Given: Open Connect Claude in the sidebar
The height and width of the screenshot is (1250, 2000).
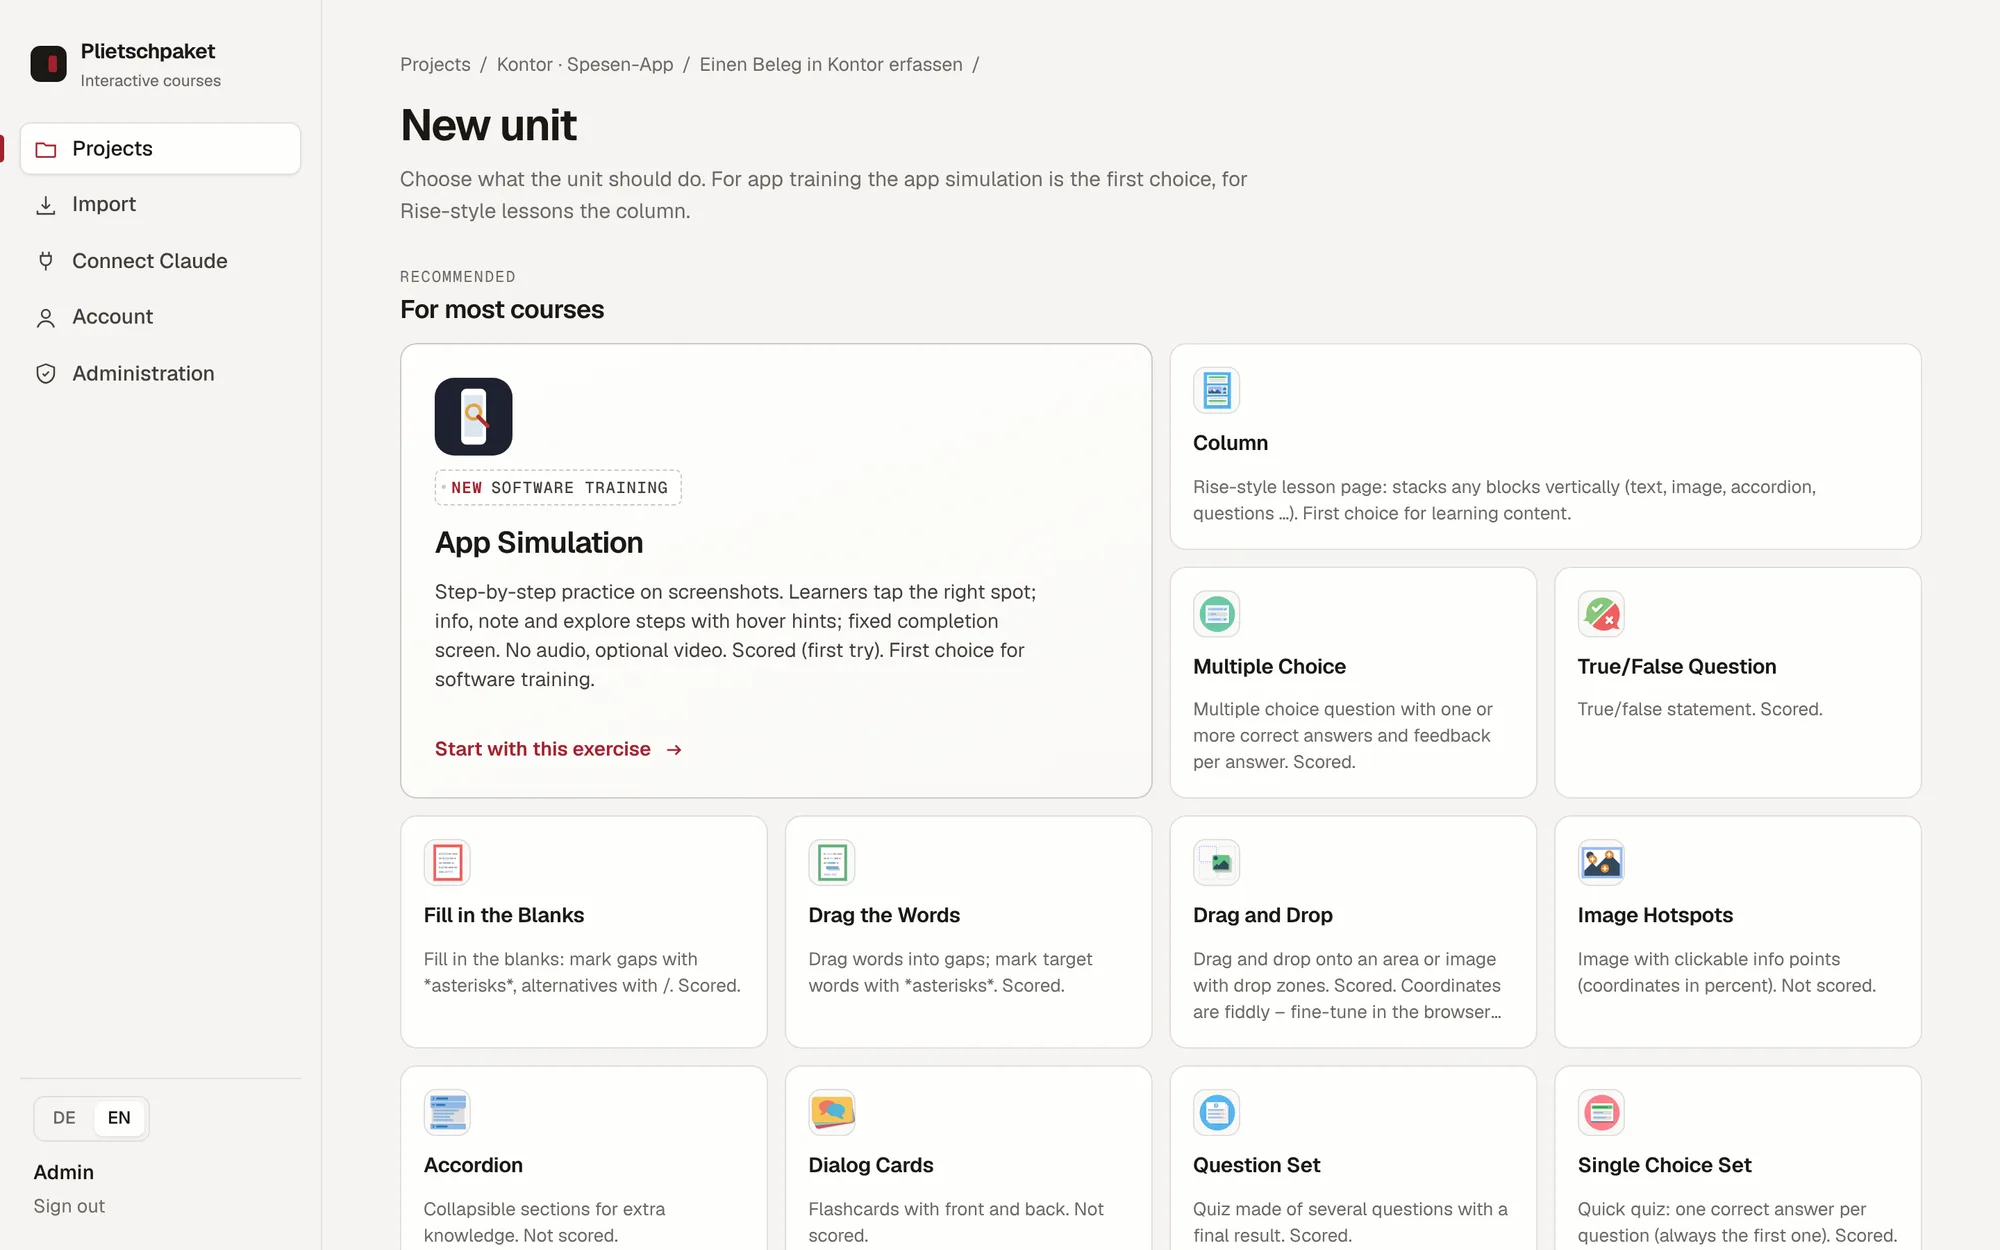Looking at the screenshot, I should (x=160, y=261).
